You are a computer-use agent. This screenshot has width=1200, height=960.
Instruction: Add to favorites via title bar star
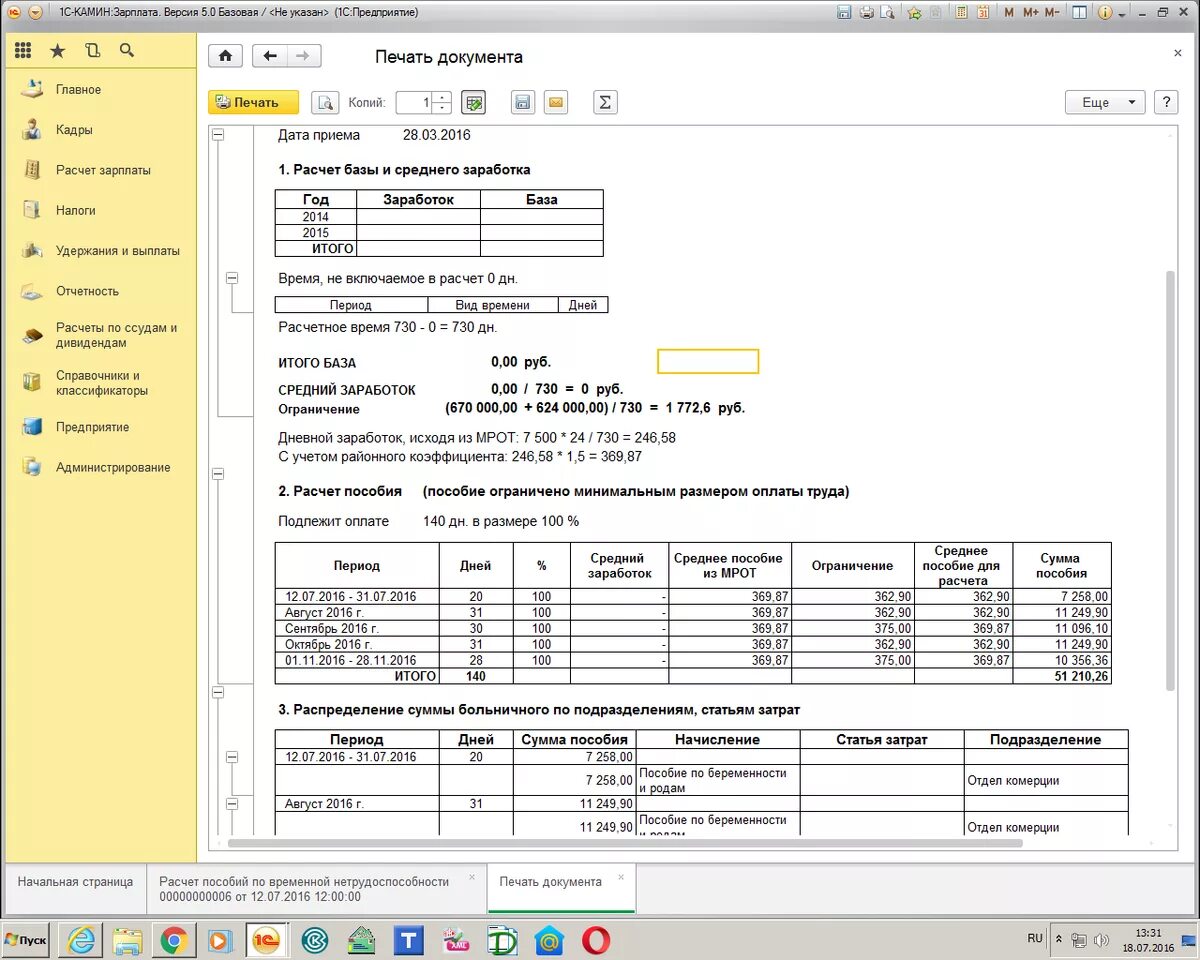point(914,13)
